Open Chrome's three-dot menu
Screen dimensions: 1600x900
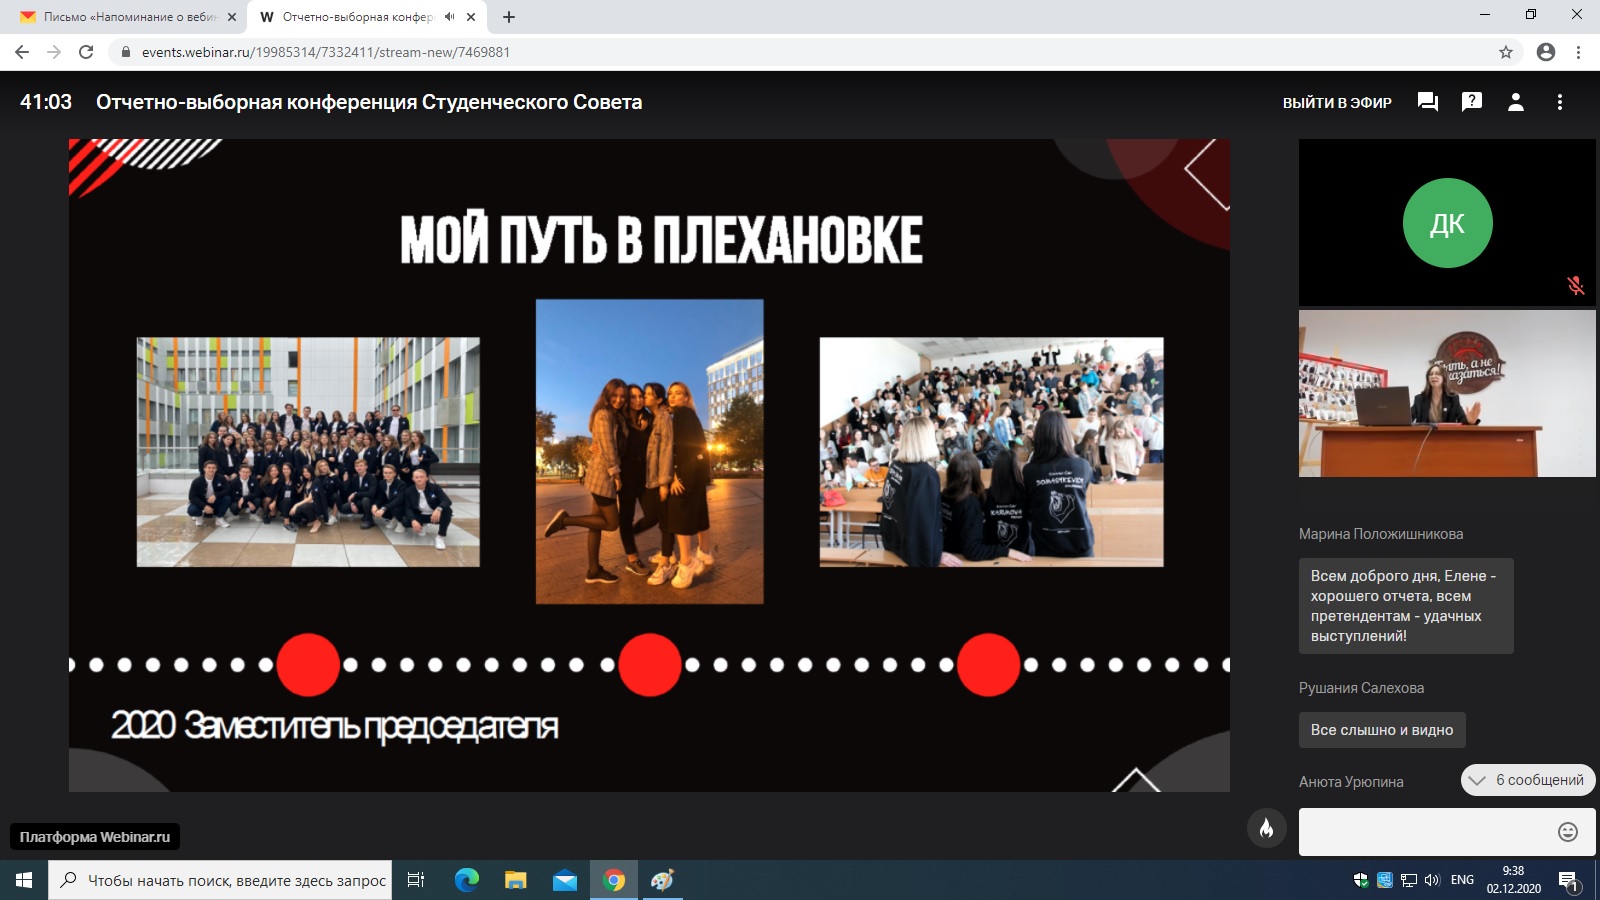(x=1579, y=52)
